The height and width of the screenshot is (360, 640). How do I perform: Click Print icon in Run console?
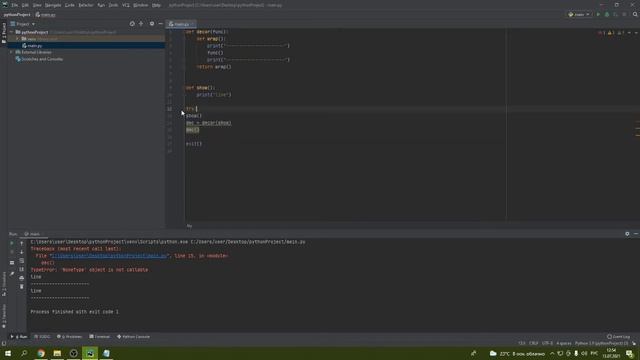click(22, 278)
